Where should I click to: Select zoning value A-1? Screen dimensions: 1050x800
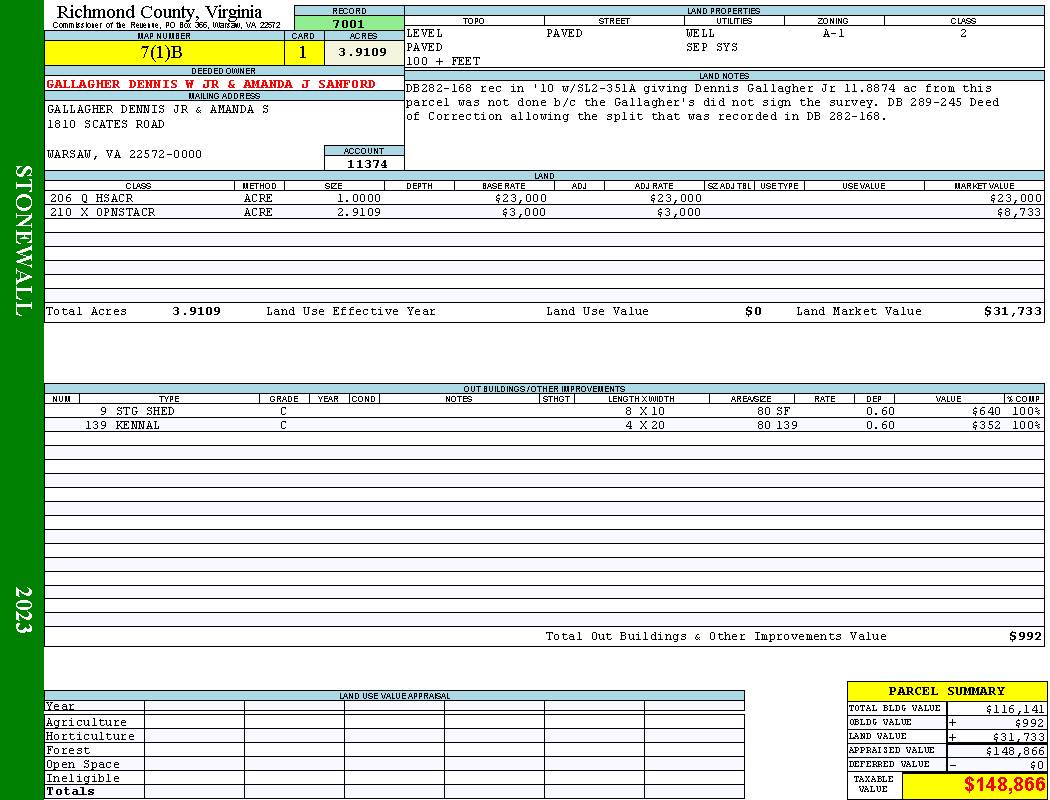tap(834, 33)
